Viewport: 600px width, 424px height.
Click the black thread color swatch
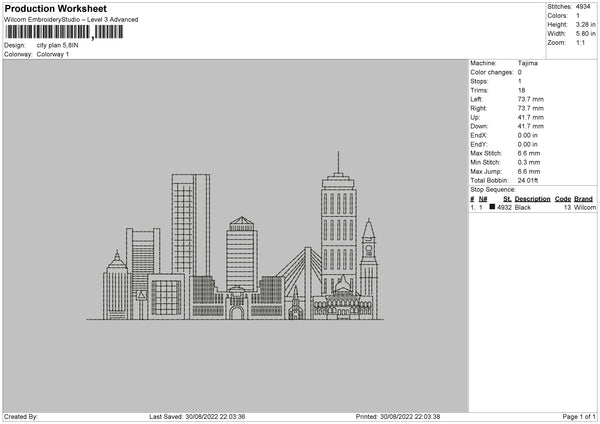493,206
